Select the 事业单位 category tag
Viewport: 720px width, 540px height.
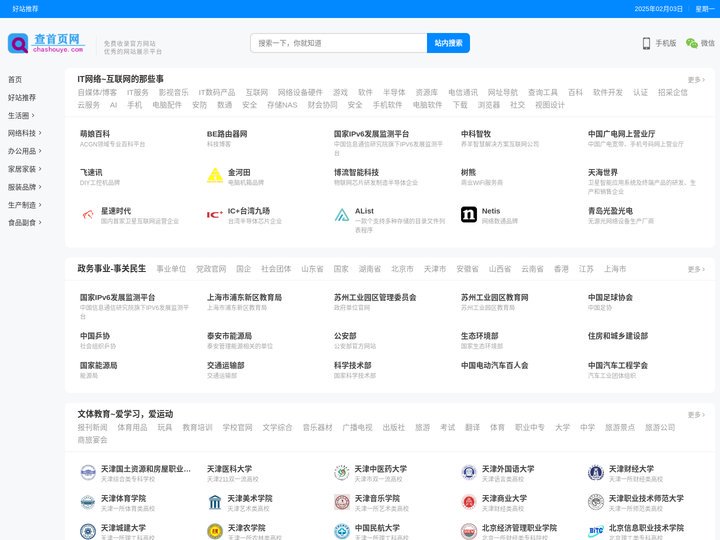[171, 269]
